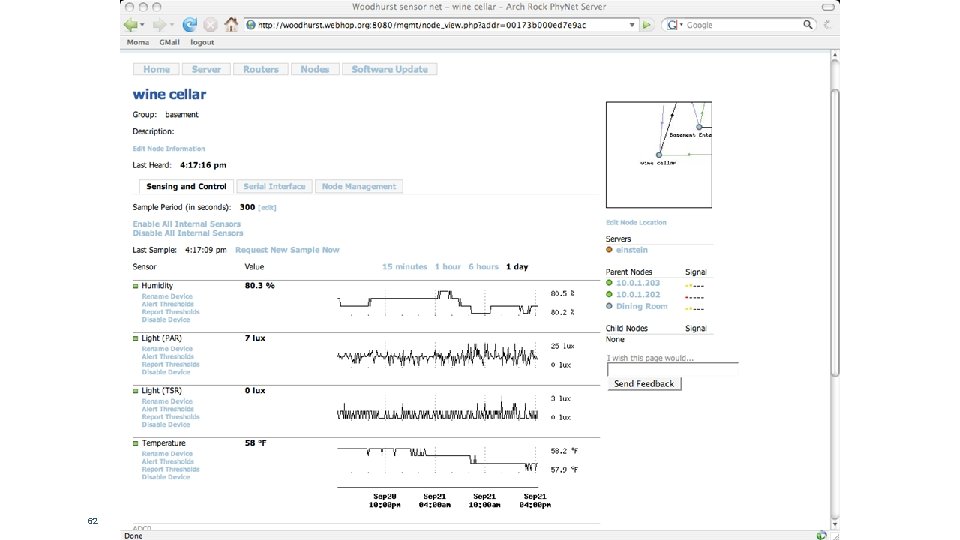The width and height of the screenshot is (960, 540).
Task: Stop loading with the stop icon
Action: point(210,25)
